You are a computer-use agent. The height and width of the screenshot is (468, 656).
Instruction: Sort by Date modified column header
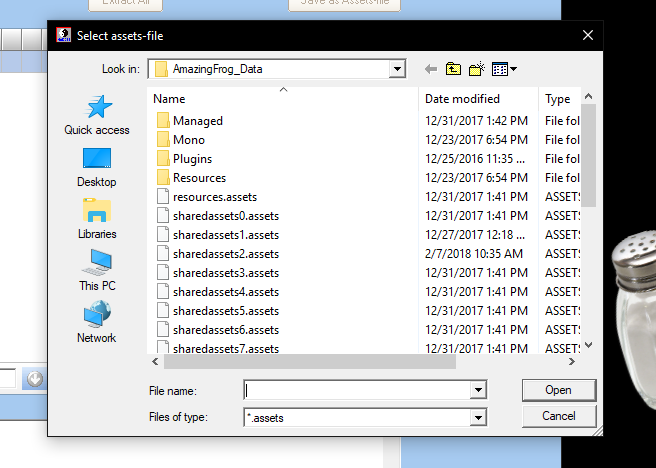pos(478,99)
